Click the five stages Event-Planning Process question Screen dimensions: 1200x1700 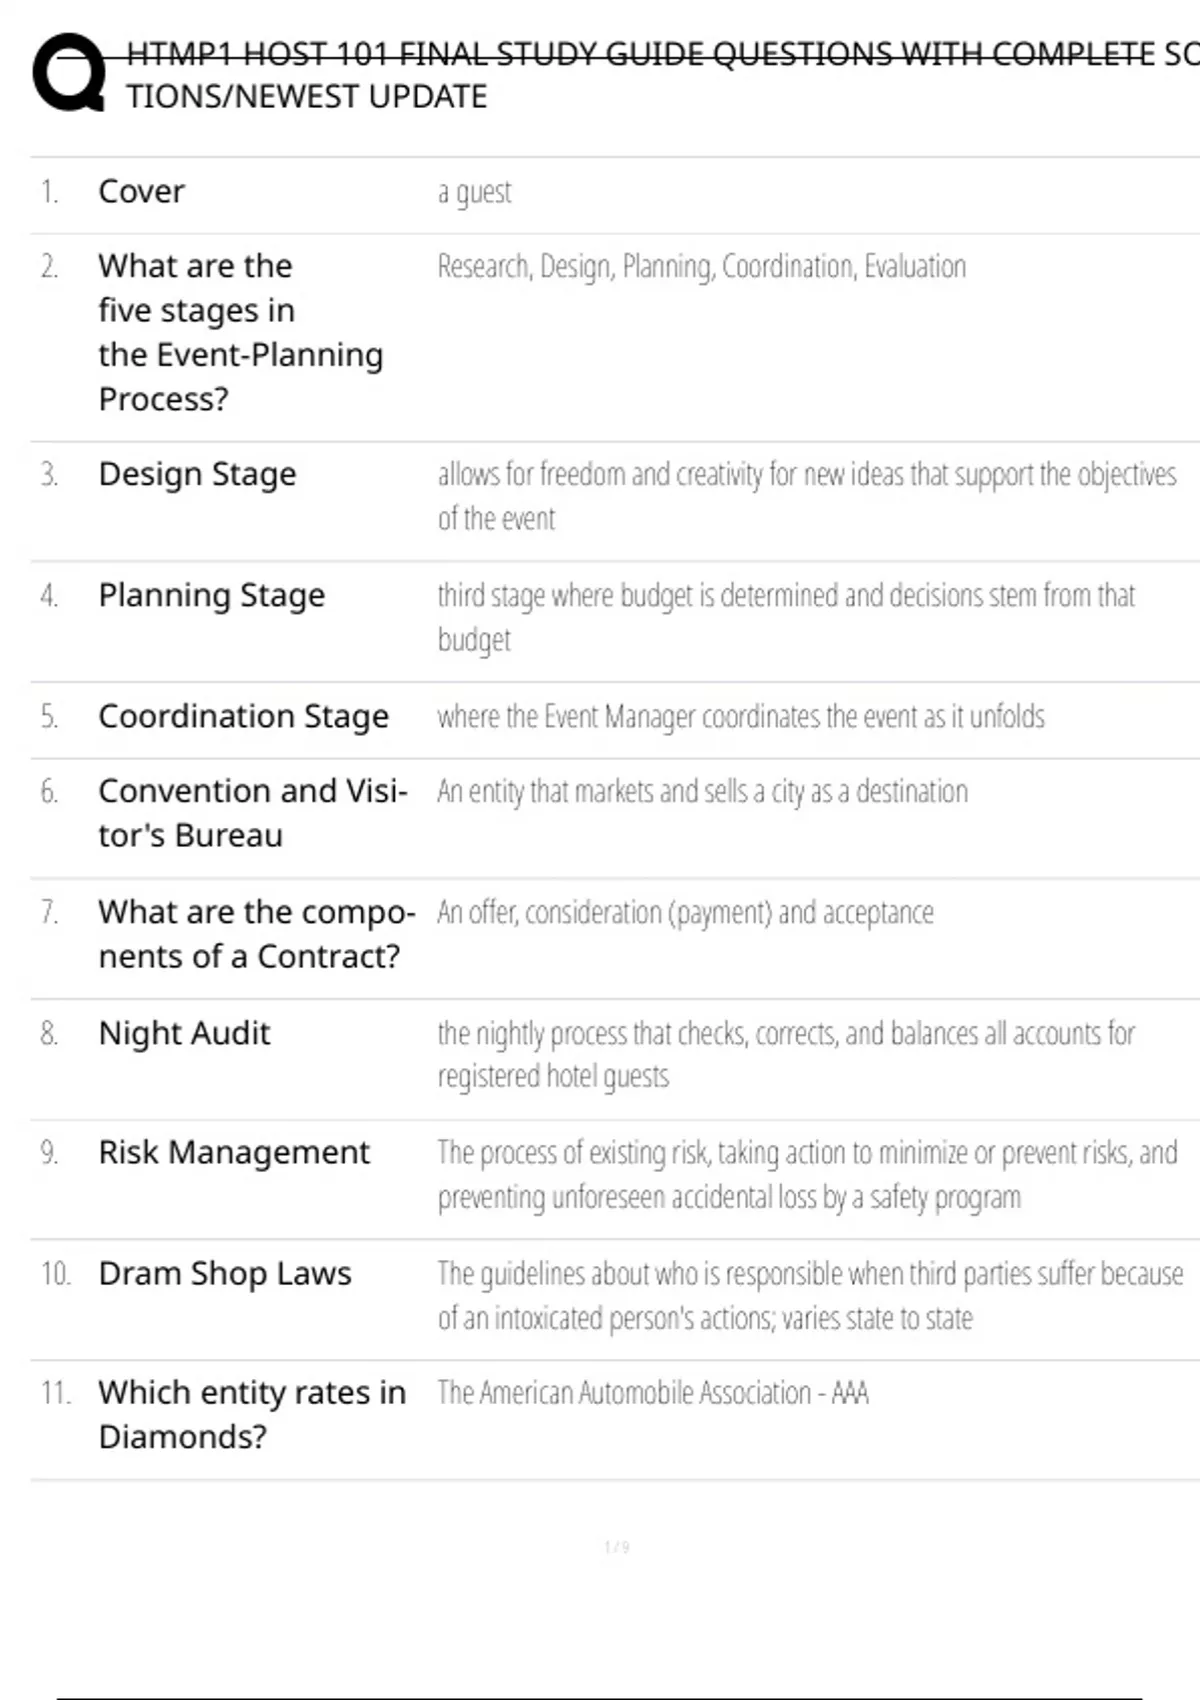click(x=240, y=332)
